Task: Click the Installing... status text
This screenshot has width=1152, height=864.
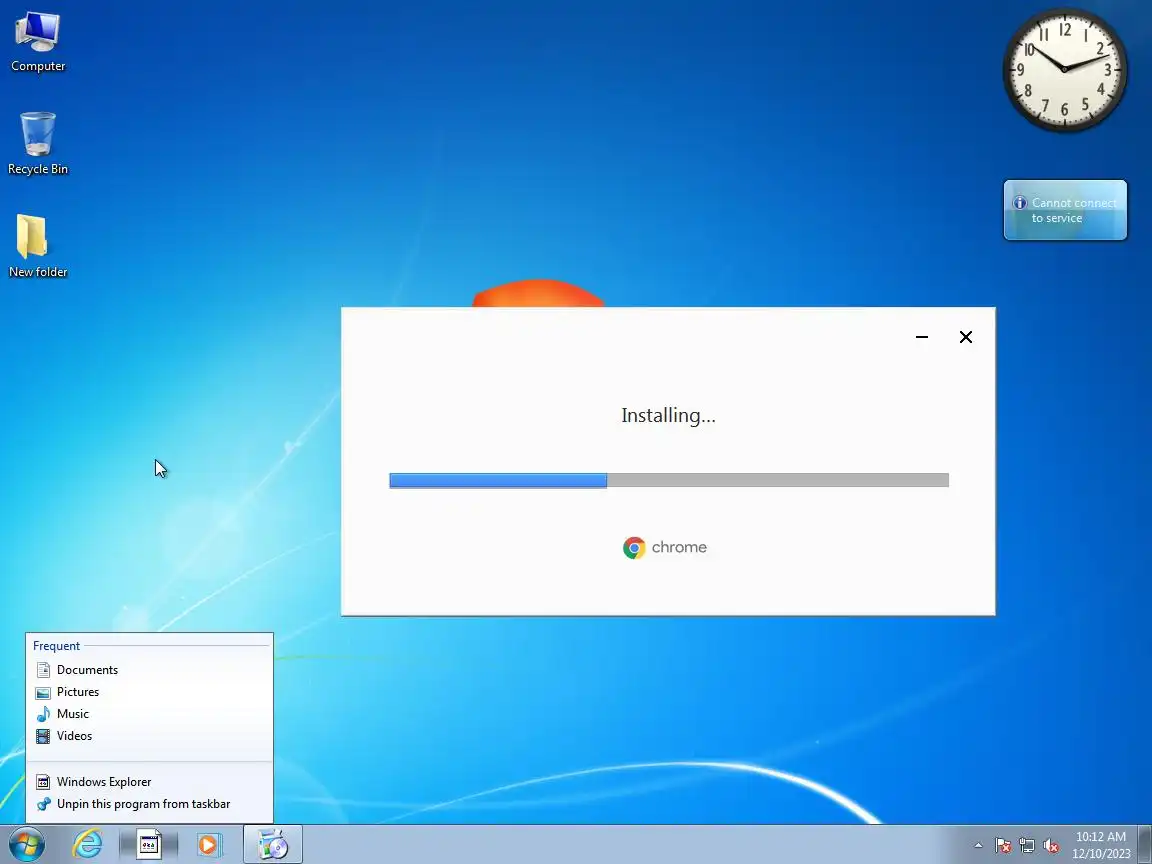Action: pyautogui.click(x=669, y=416)
